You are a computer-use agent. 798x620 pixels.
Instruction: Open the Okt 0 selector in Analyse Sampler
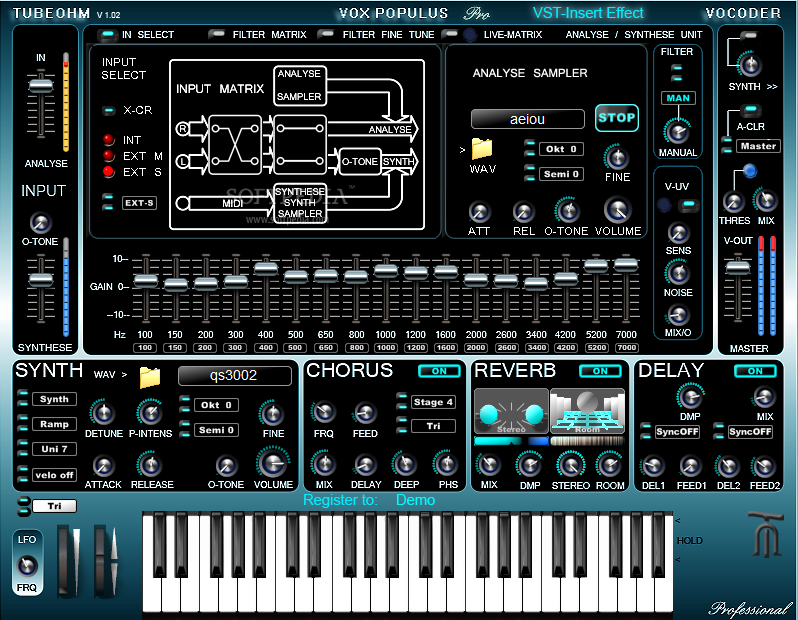pos(561,149)
